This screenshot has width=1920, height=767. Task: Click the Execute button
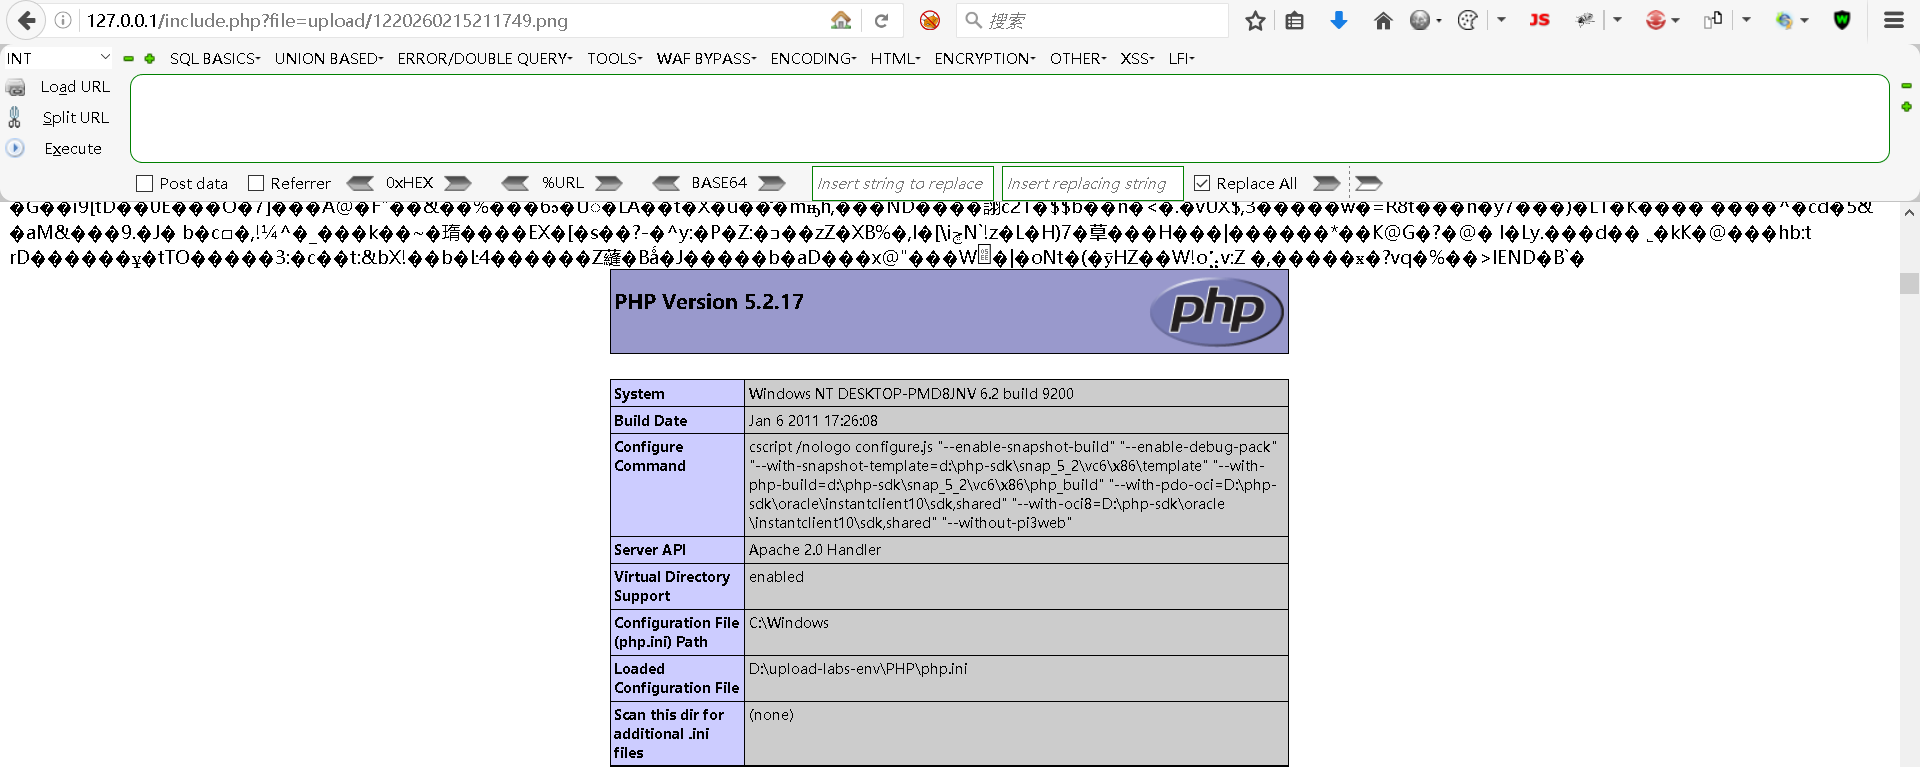[x=73, y=149]
